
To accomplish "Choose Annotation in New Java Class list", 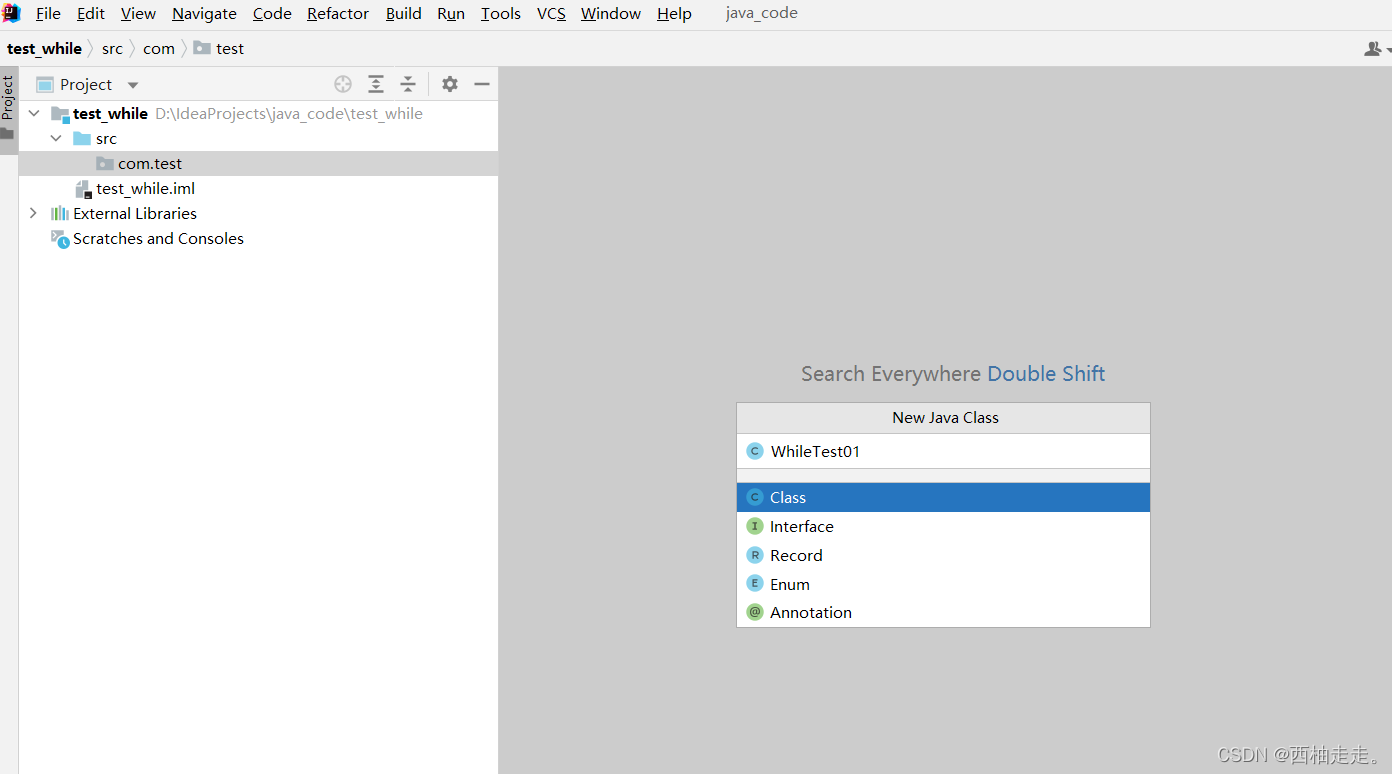I will [x=943, y=612].
